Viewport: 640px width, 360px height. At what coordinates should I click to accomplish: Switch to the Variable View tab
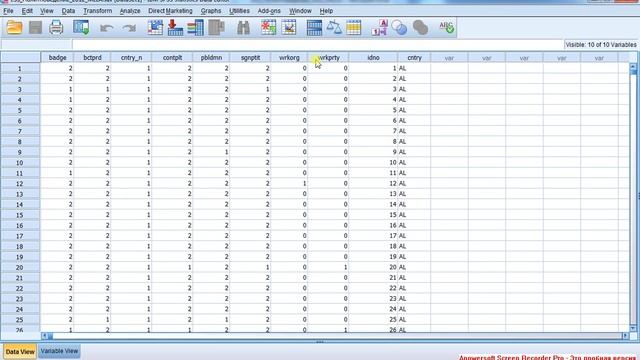[x=59, y=351]
